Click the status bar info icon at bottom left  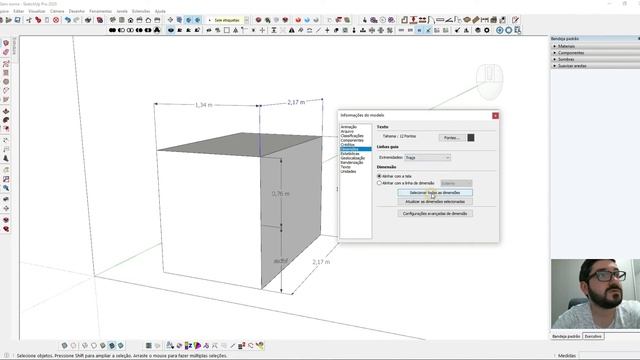(6, 356)
